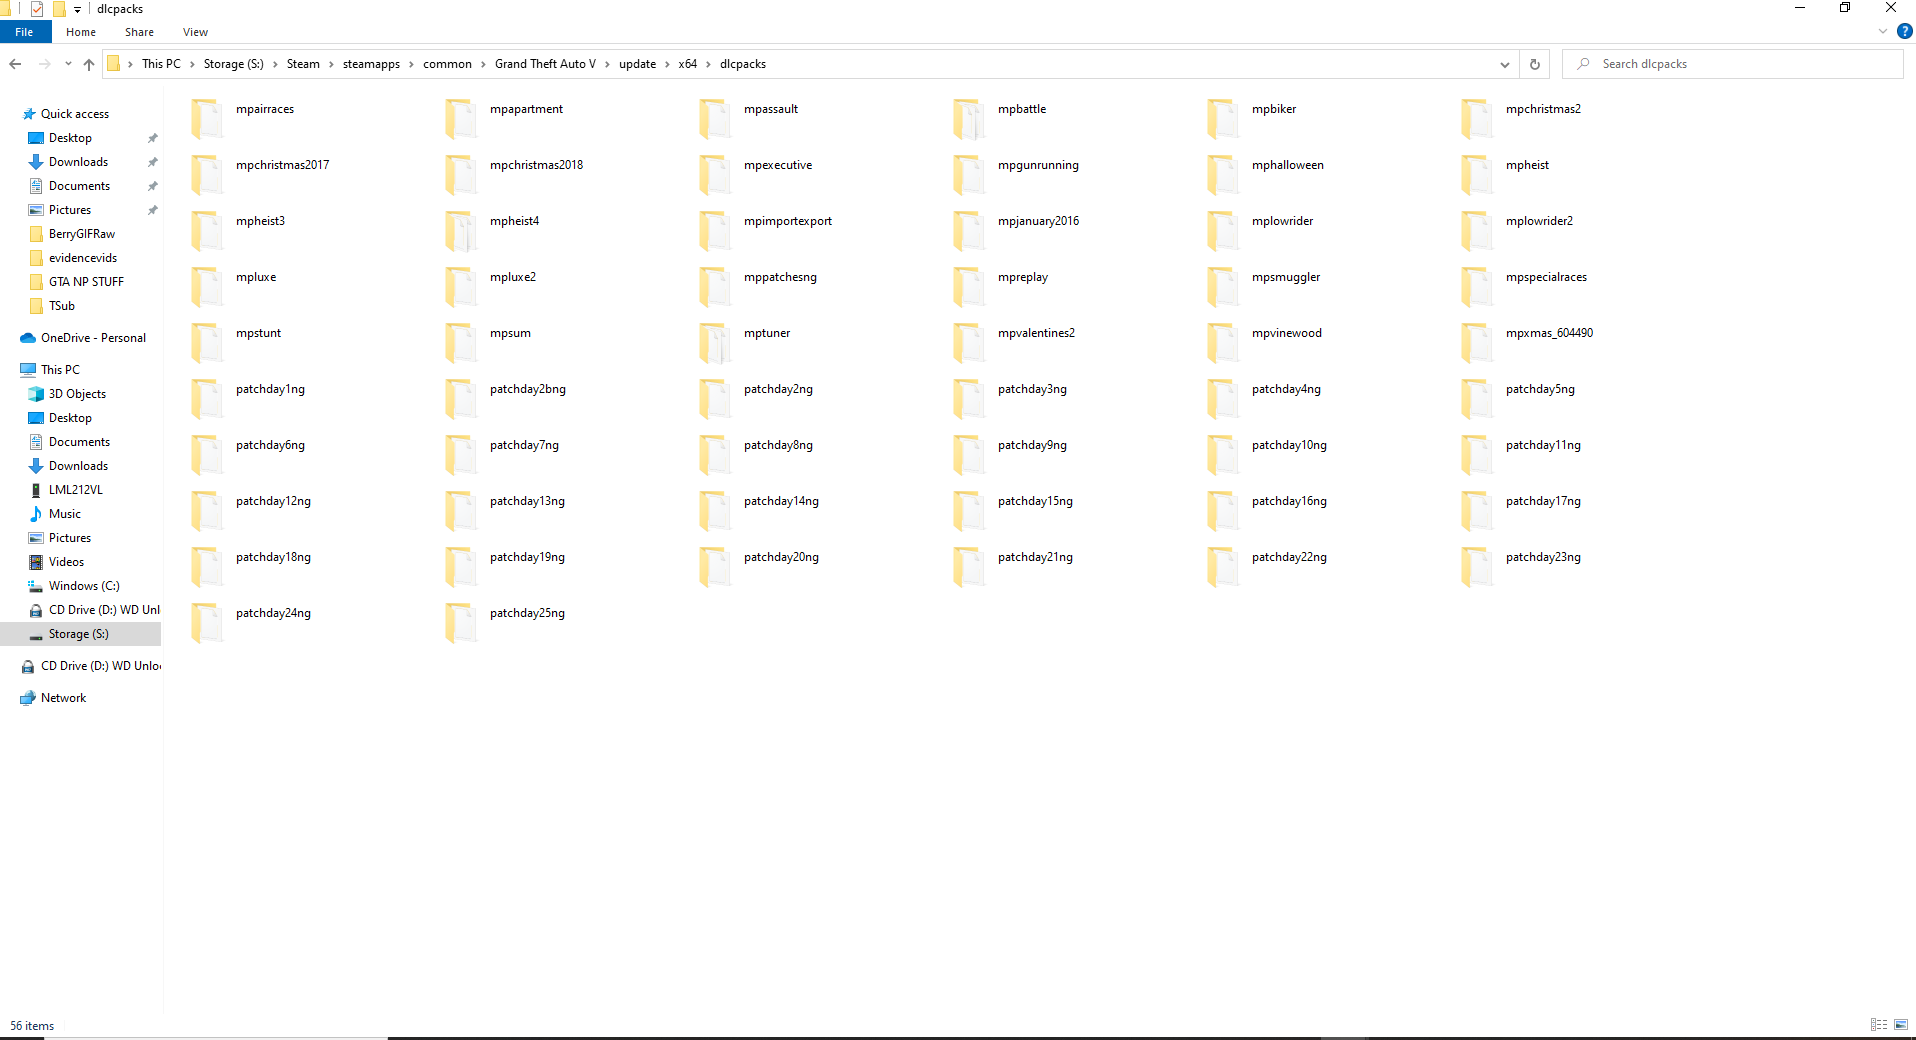
Task: Open Storage (S:) drive in sidebar
Action: click(79, 634)
